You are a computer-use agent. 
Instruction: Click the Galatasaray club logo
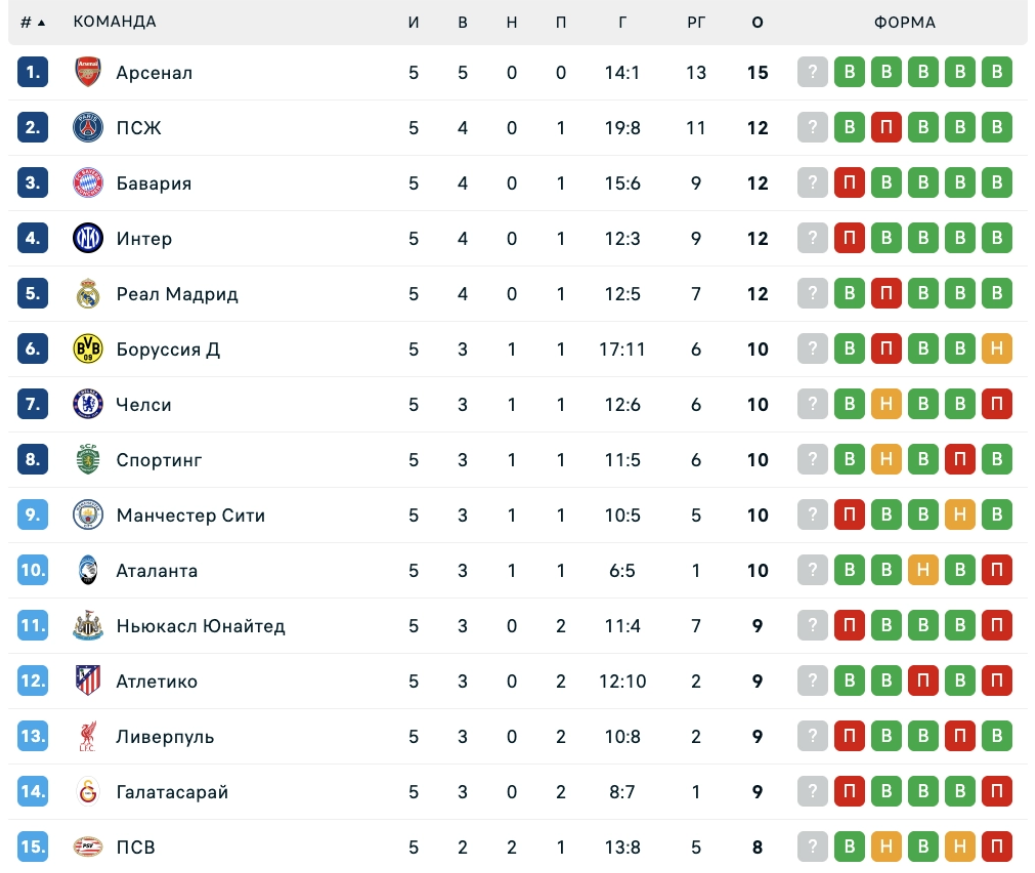tap(88, 792)
